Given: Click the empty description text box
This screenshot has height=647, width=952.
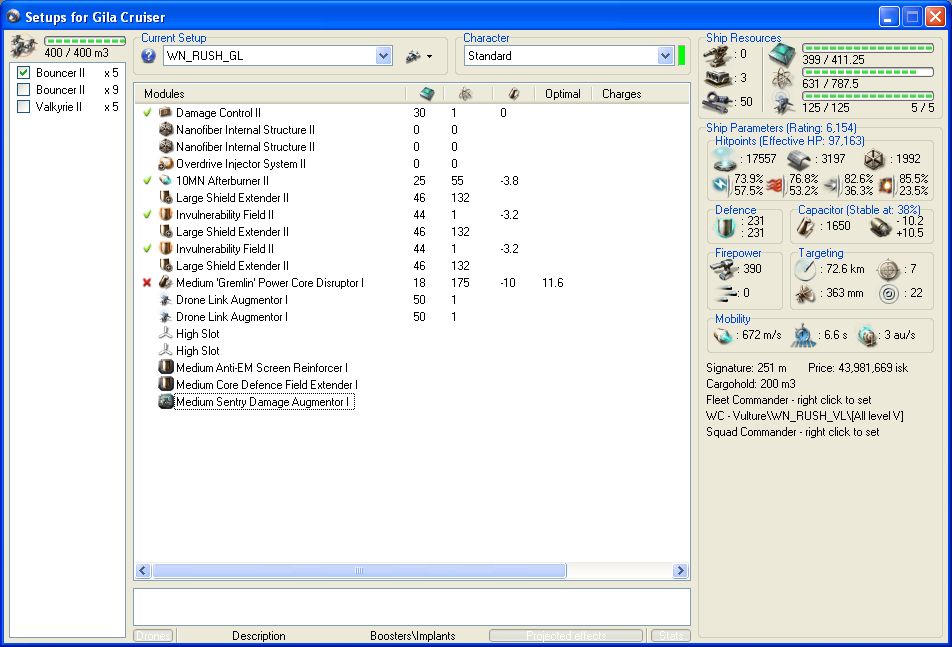Looking at the screenshot, I should point(412,606).
